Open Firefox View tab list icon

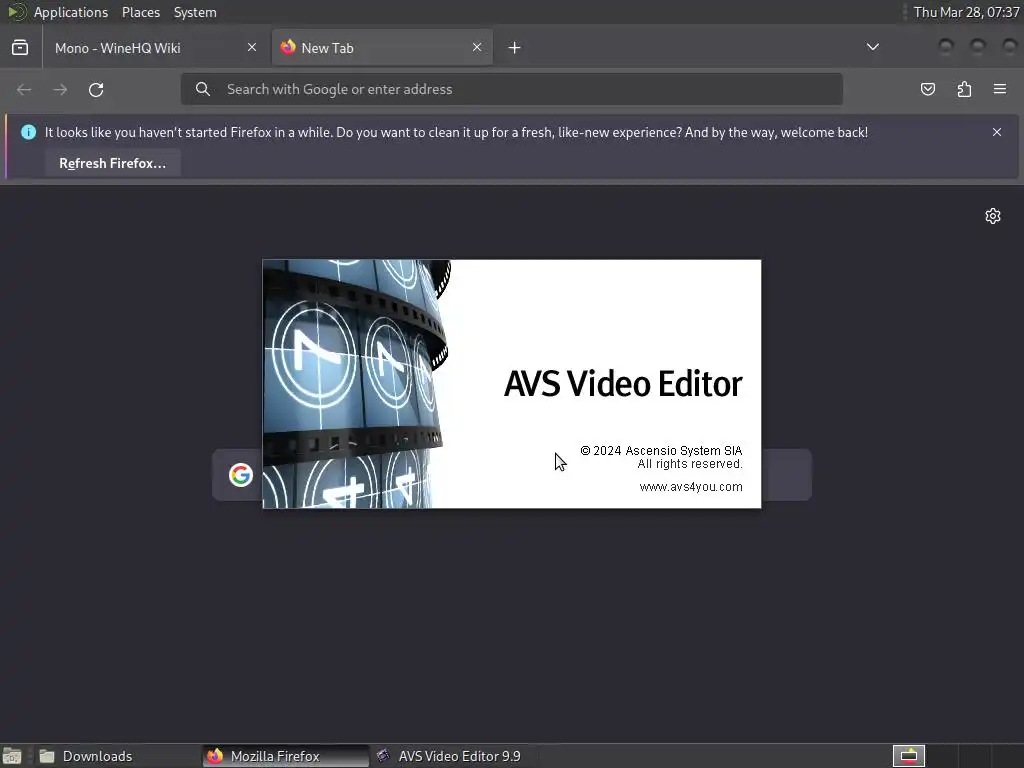[x=20, y=48]
